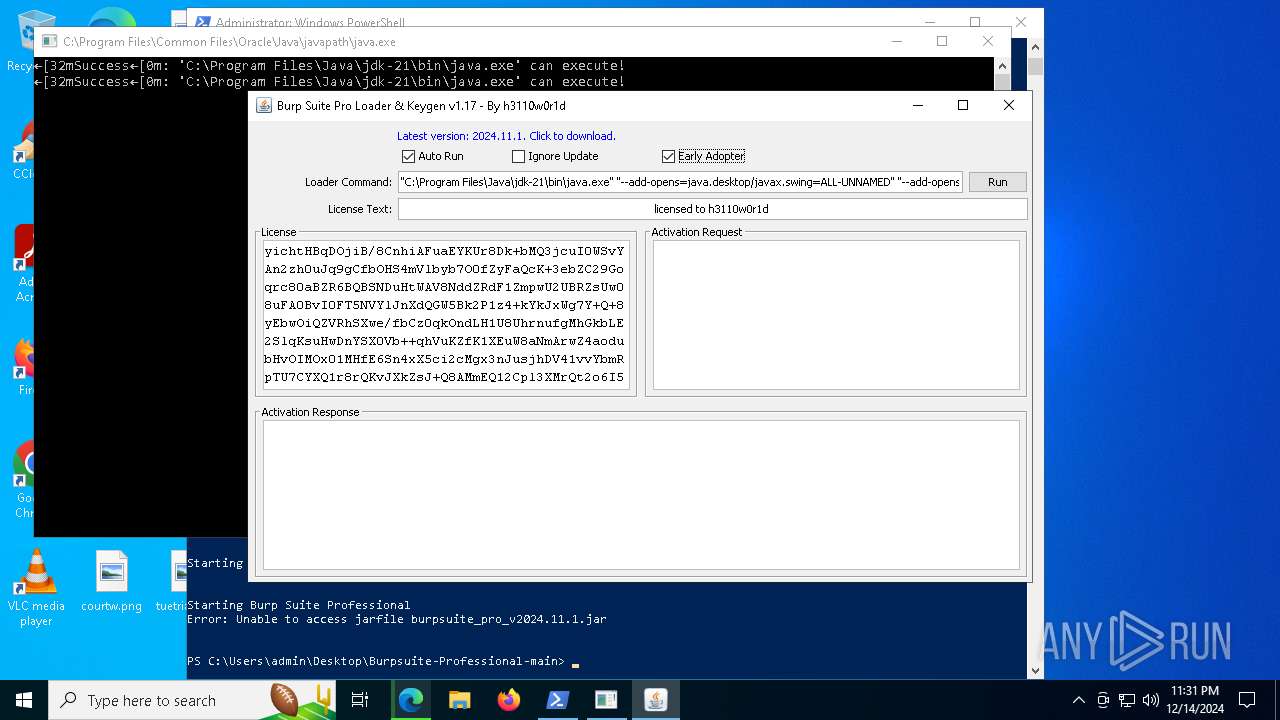Click the 'Error: Unable to access jarfile' line
This screenshot has height=720, width=1280.
396,619
